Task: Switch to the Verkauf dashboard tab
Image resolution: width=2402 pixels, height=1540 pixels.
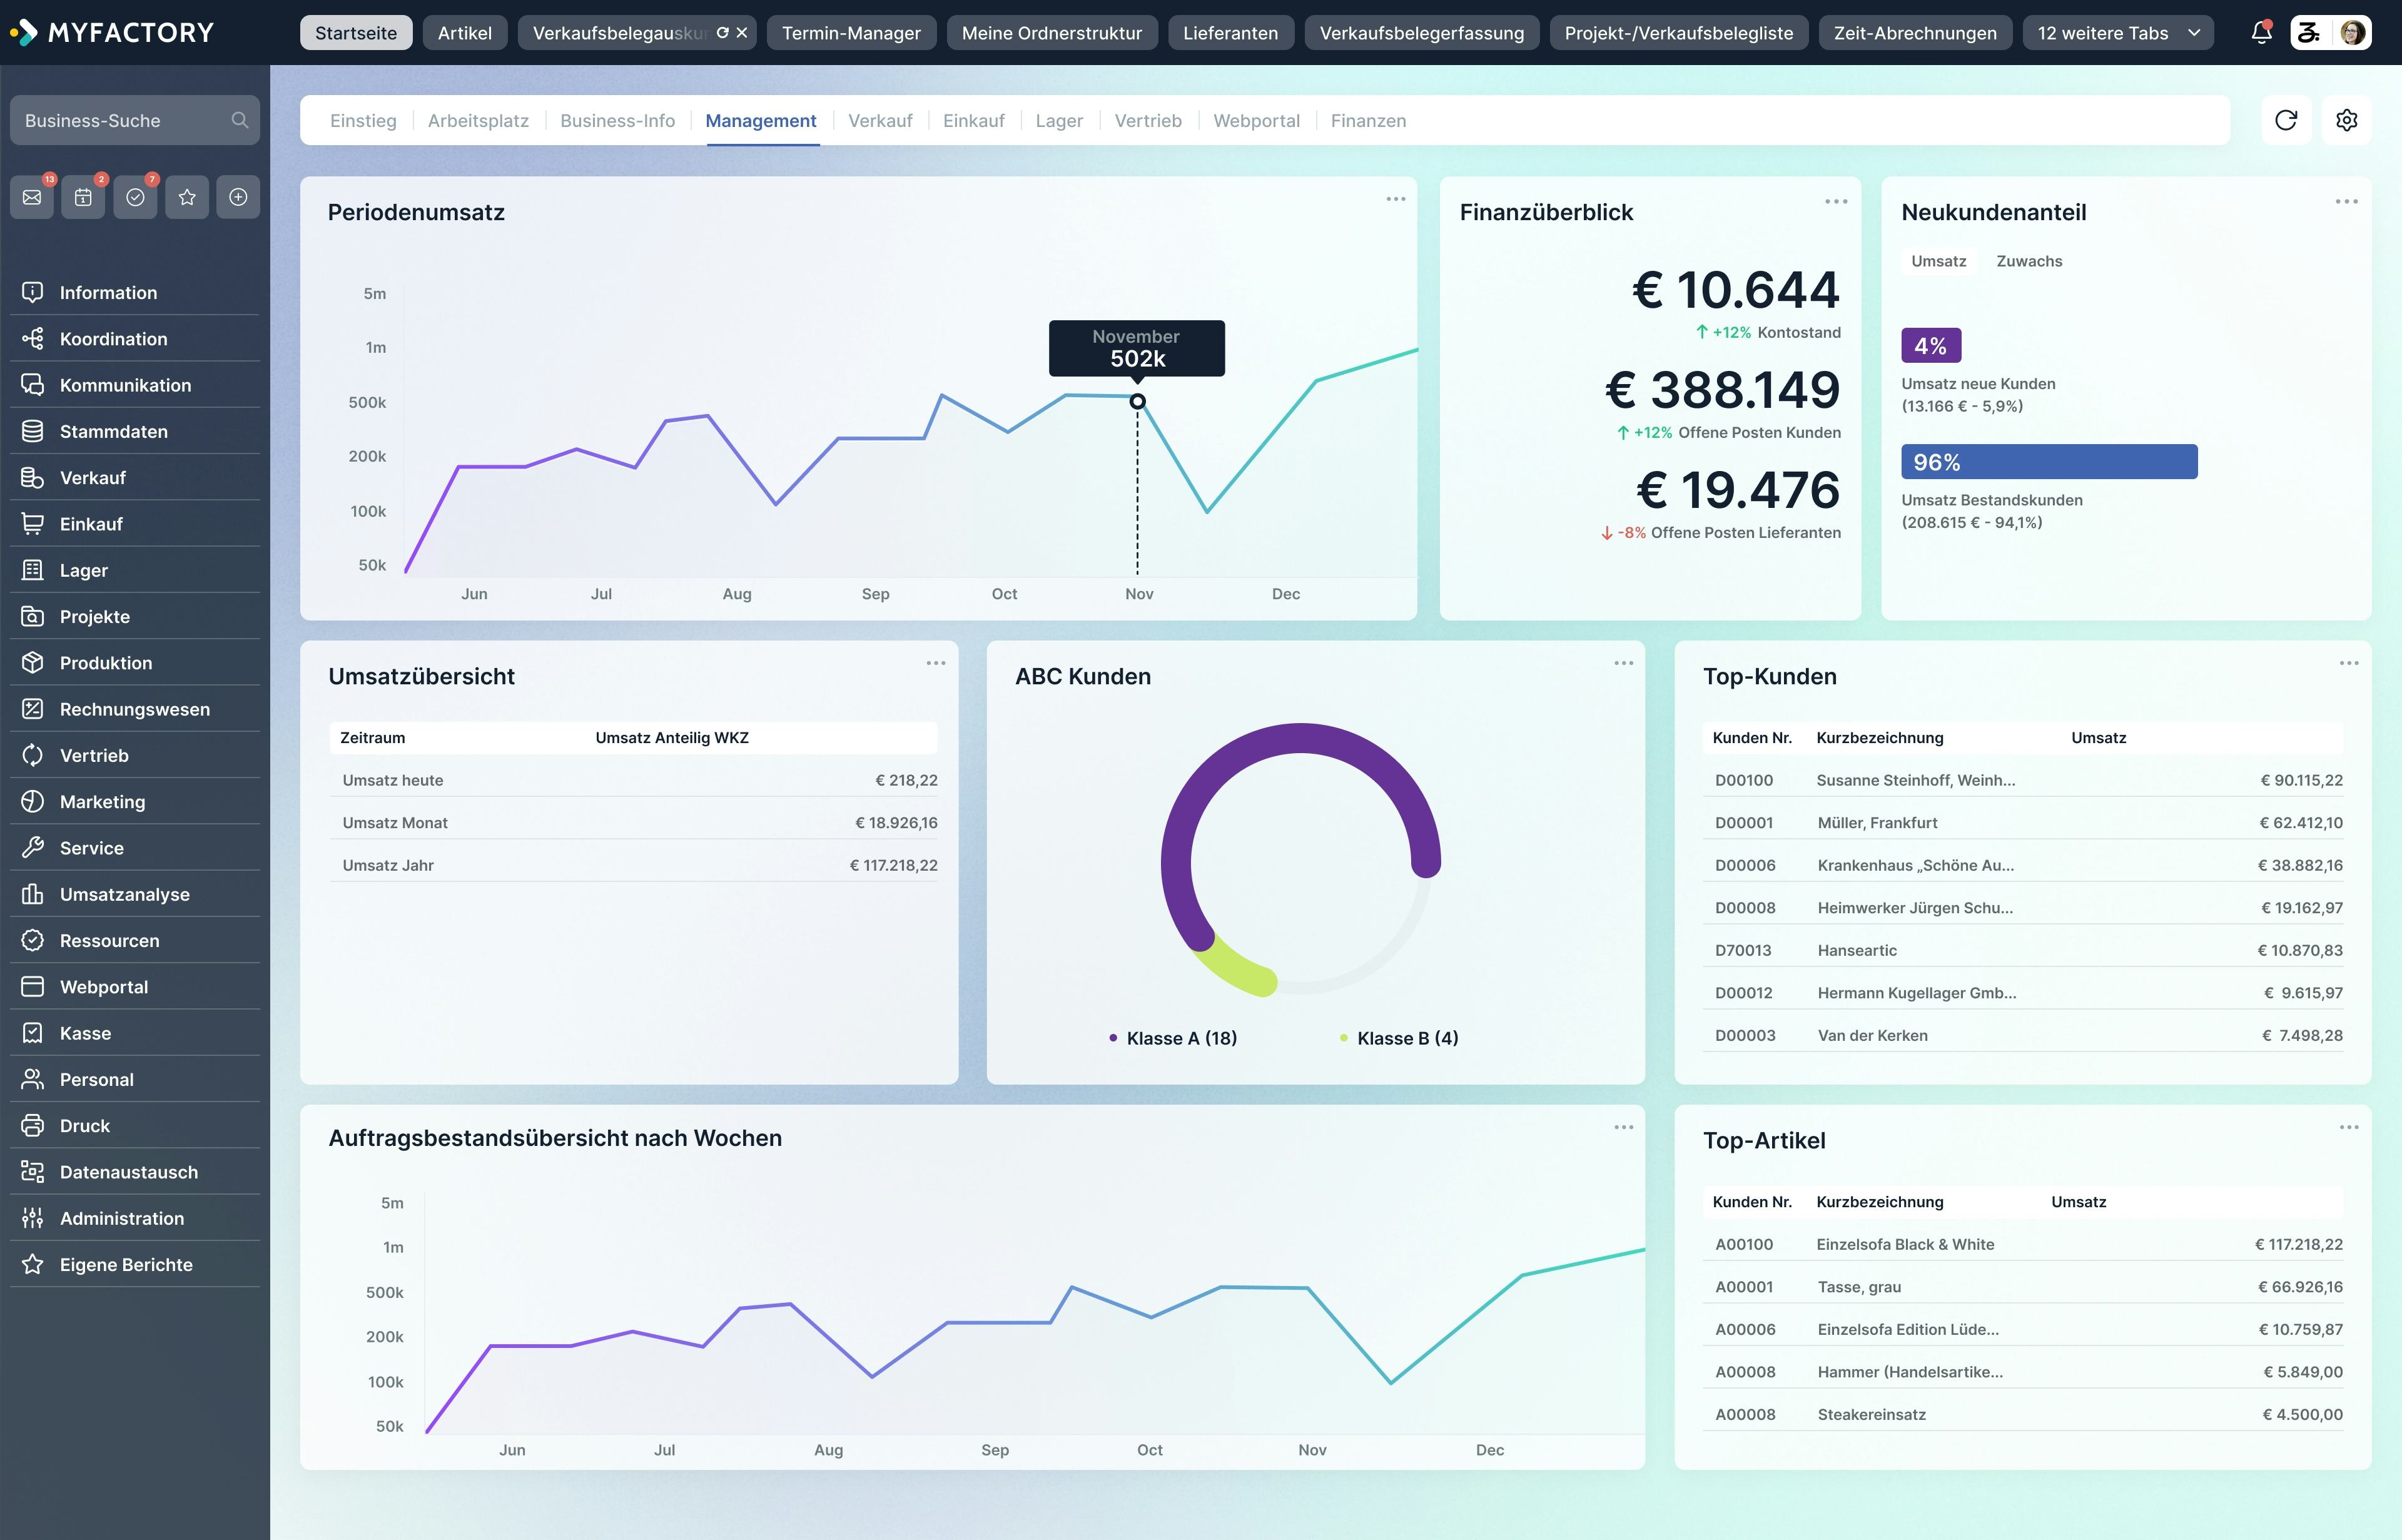Action: 880,120
